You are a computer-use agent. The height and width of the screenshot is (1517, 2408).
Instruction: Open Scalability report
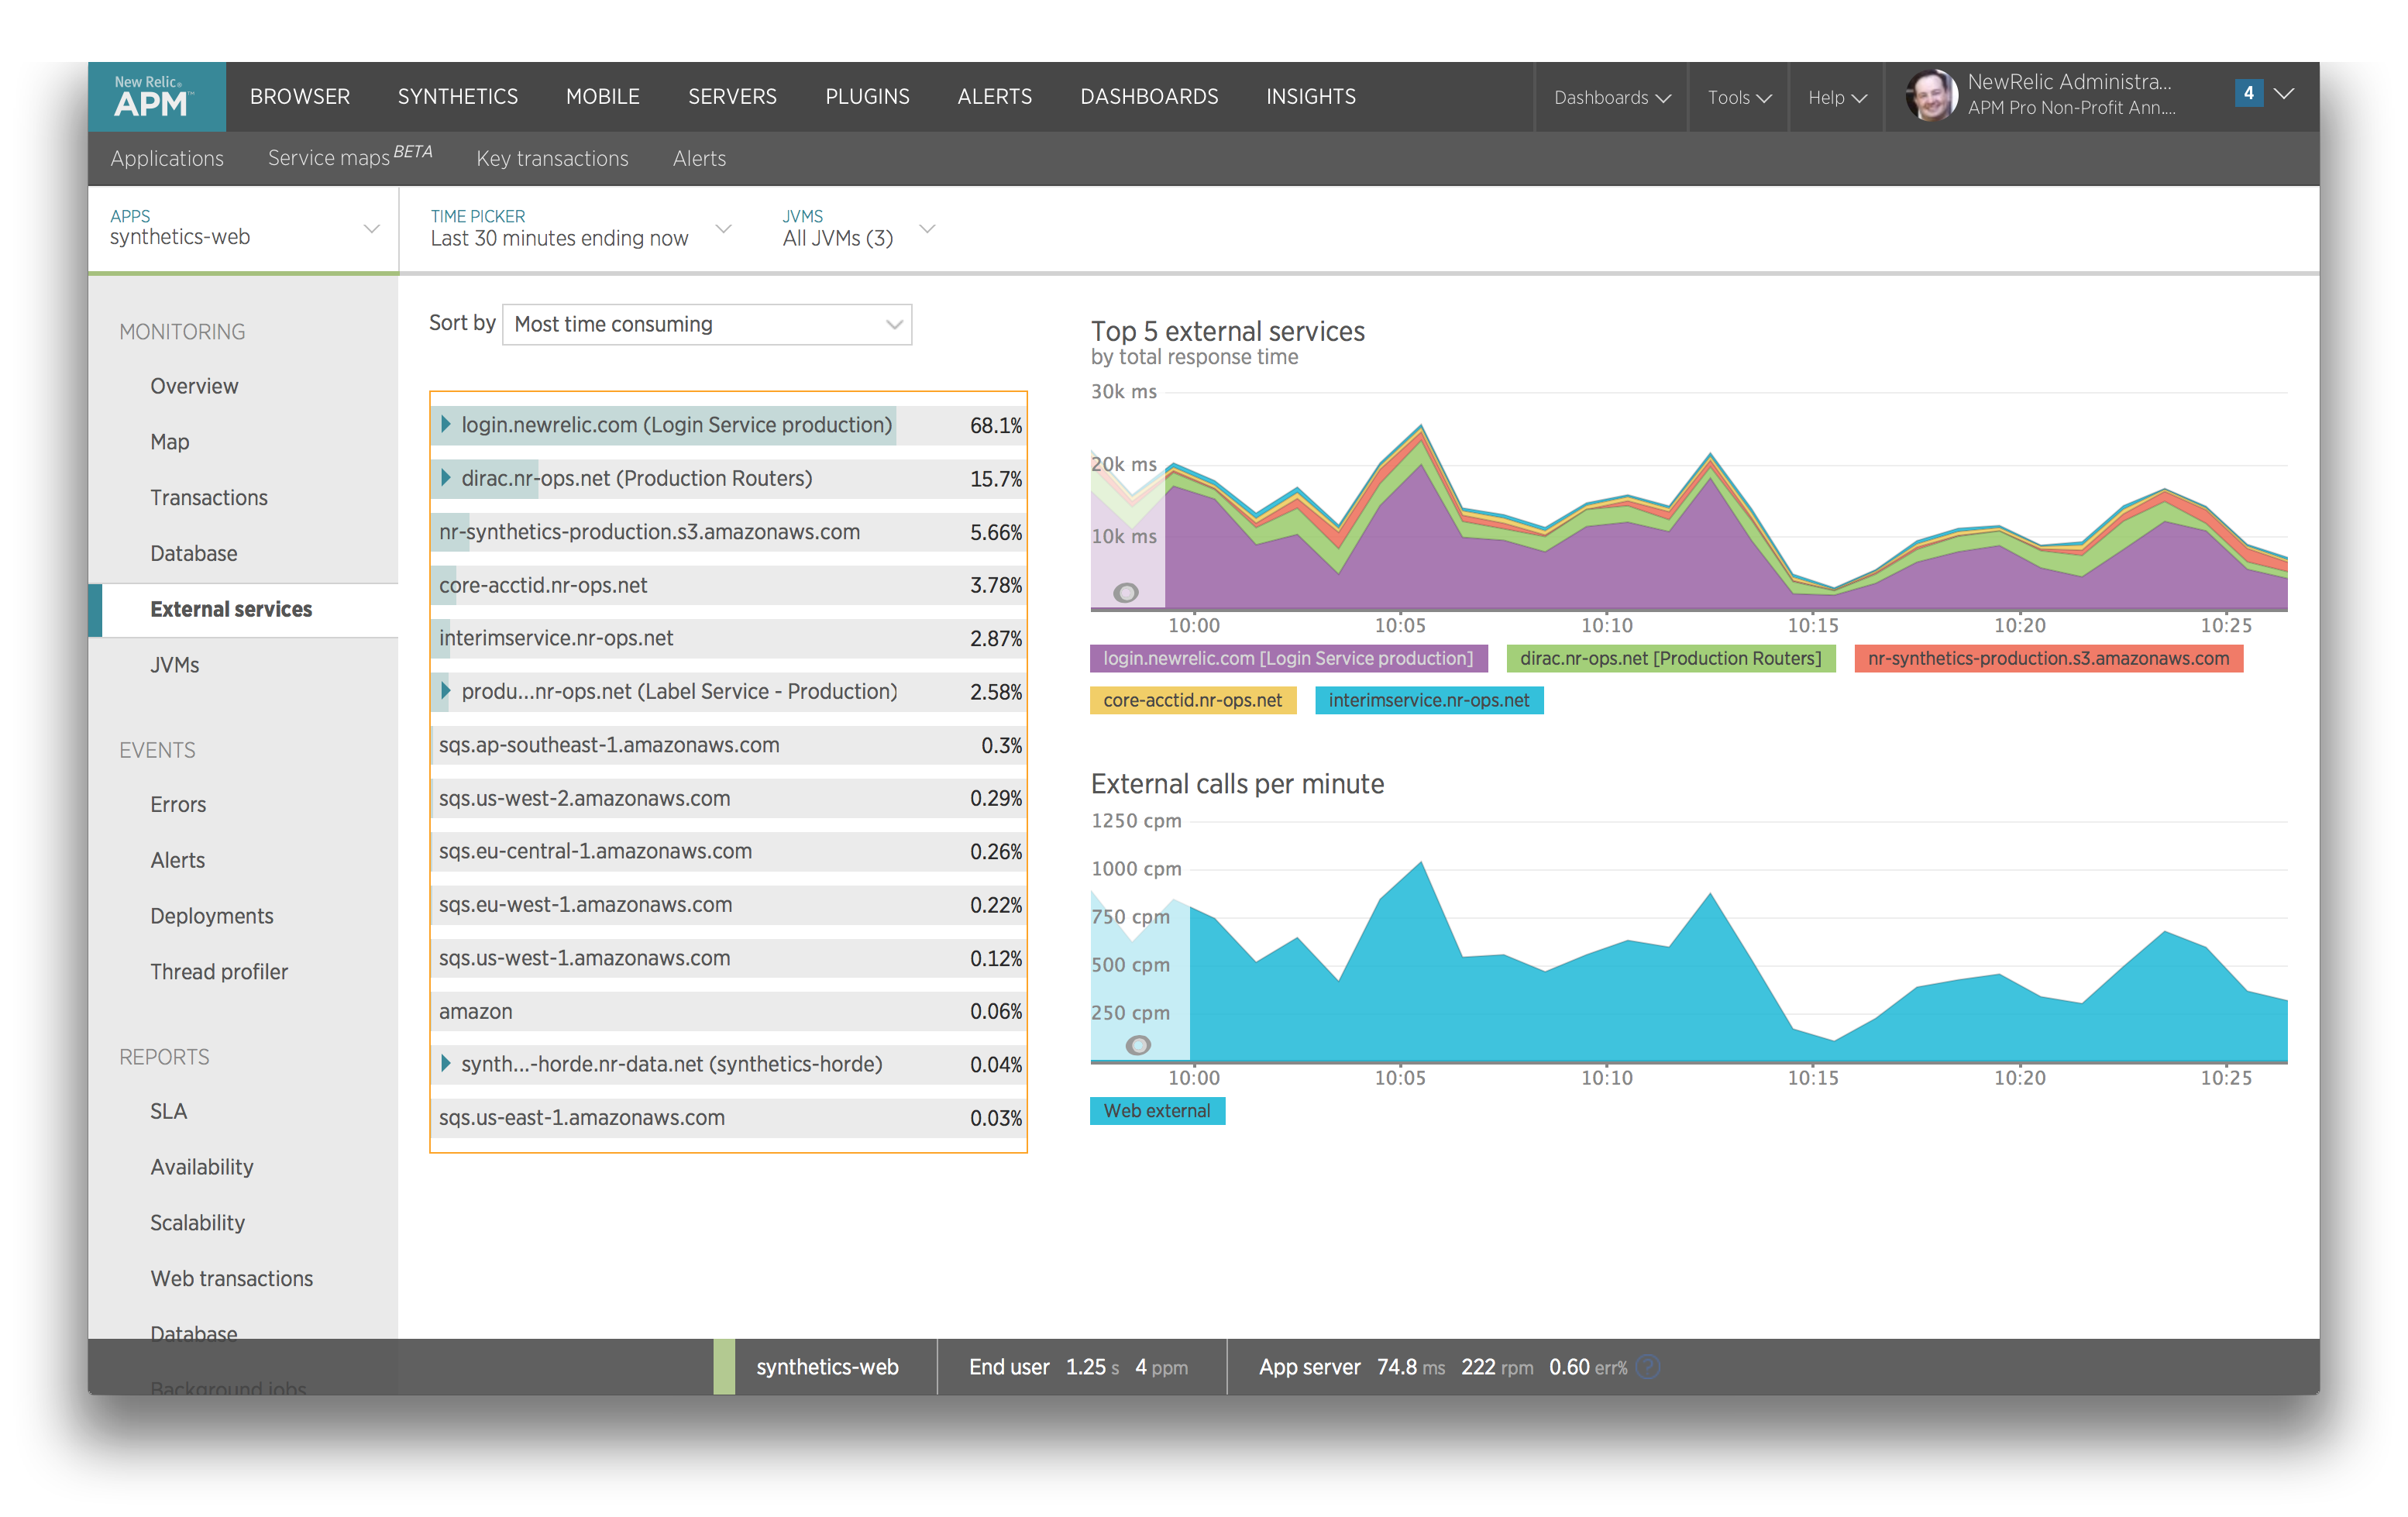point(198,1223)
